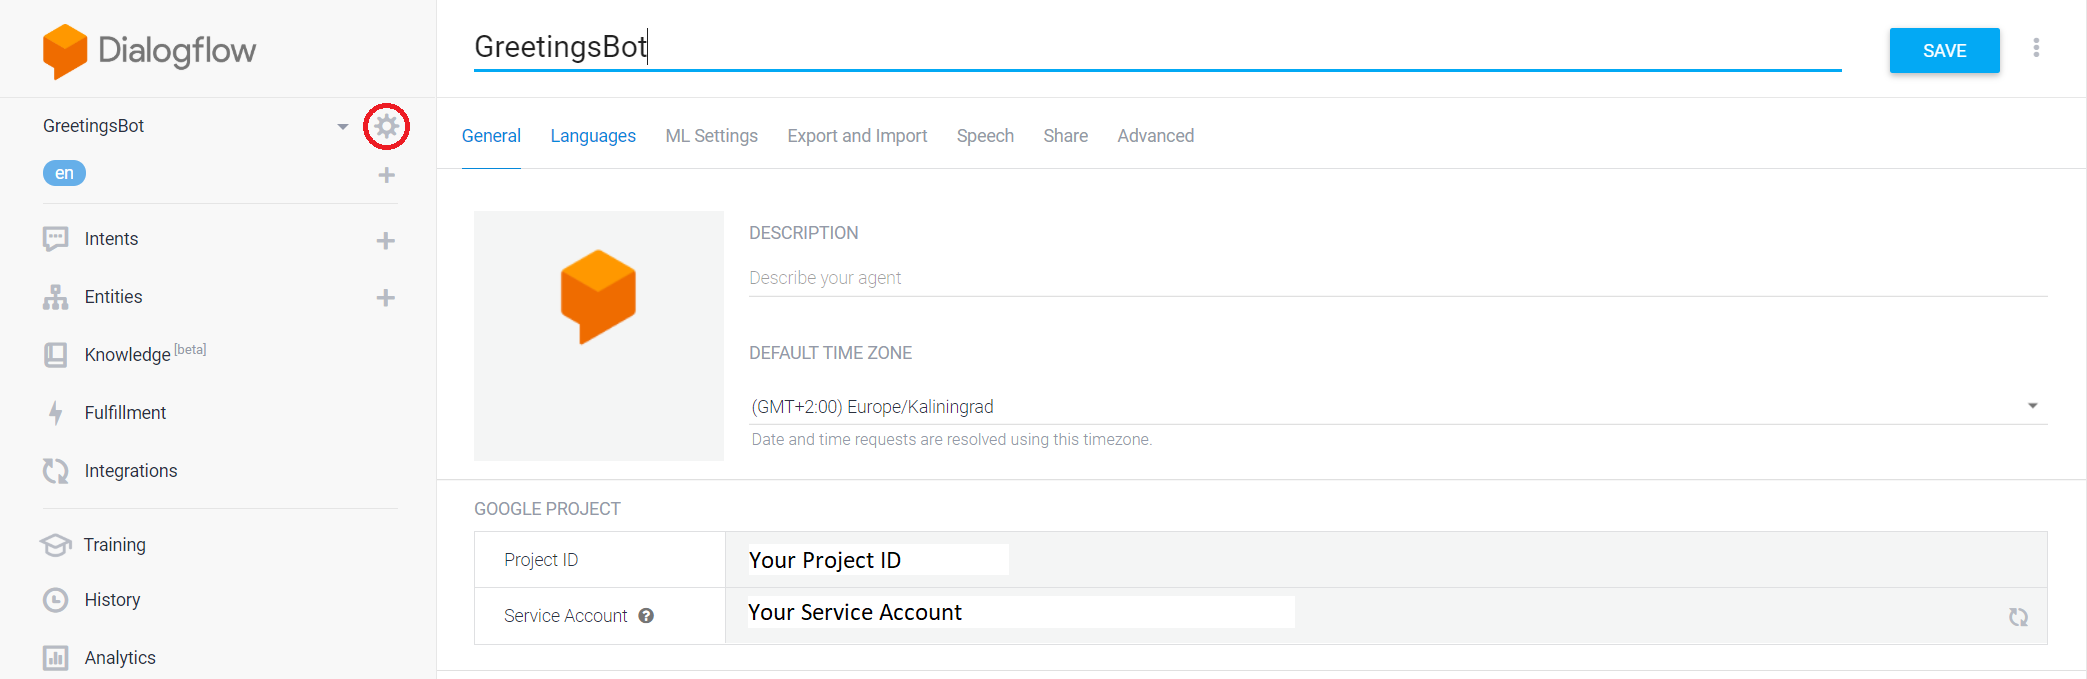Open the Advanced tab
Screen dimensions: 2087x679
(1156, 136)
